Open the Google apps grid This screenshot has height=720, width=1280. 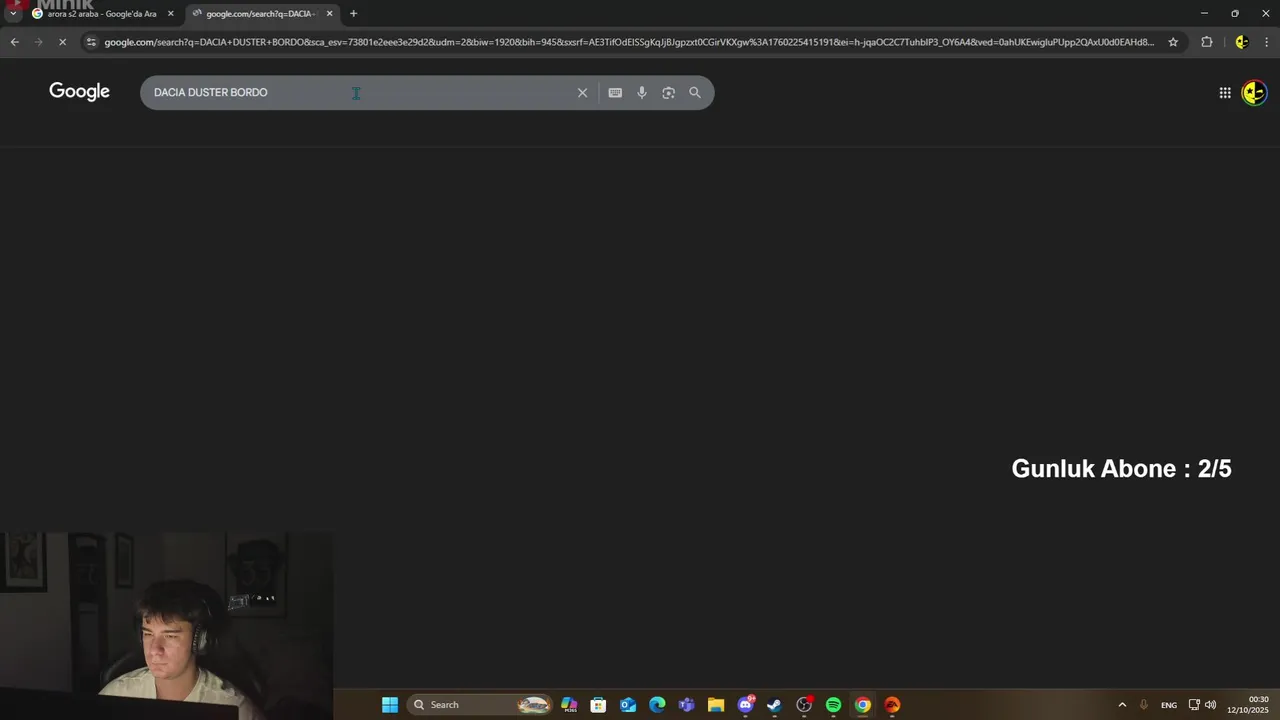[1225, 93]
